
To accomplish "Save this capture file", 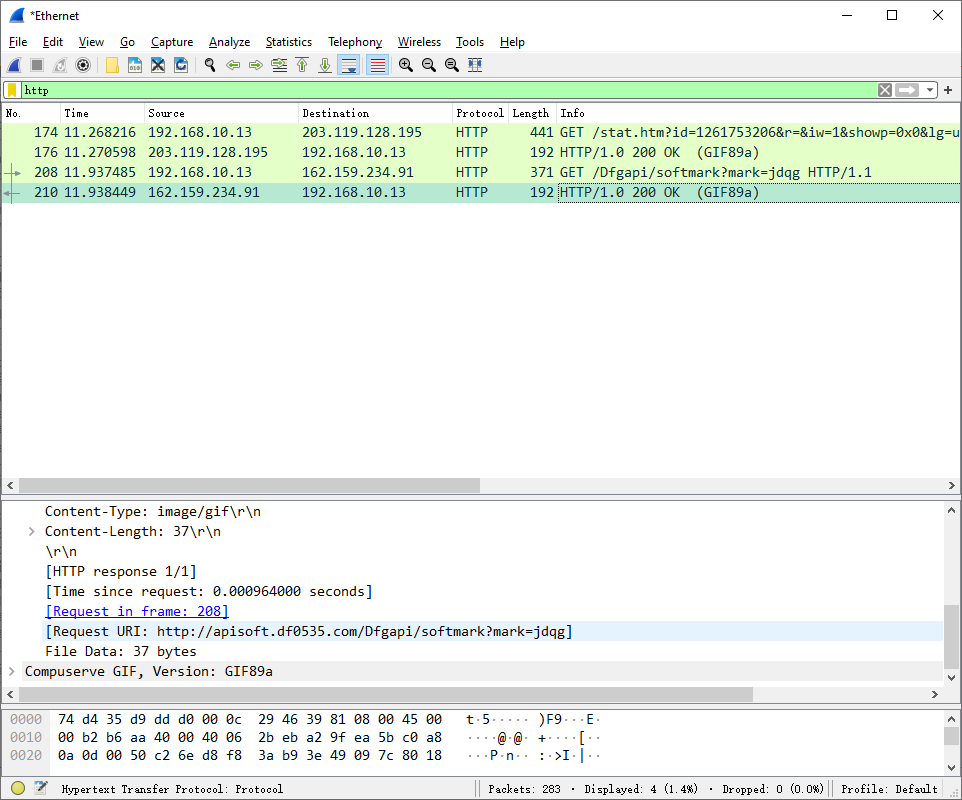I will [135, 65].
